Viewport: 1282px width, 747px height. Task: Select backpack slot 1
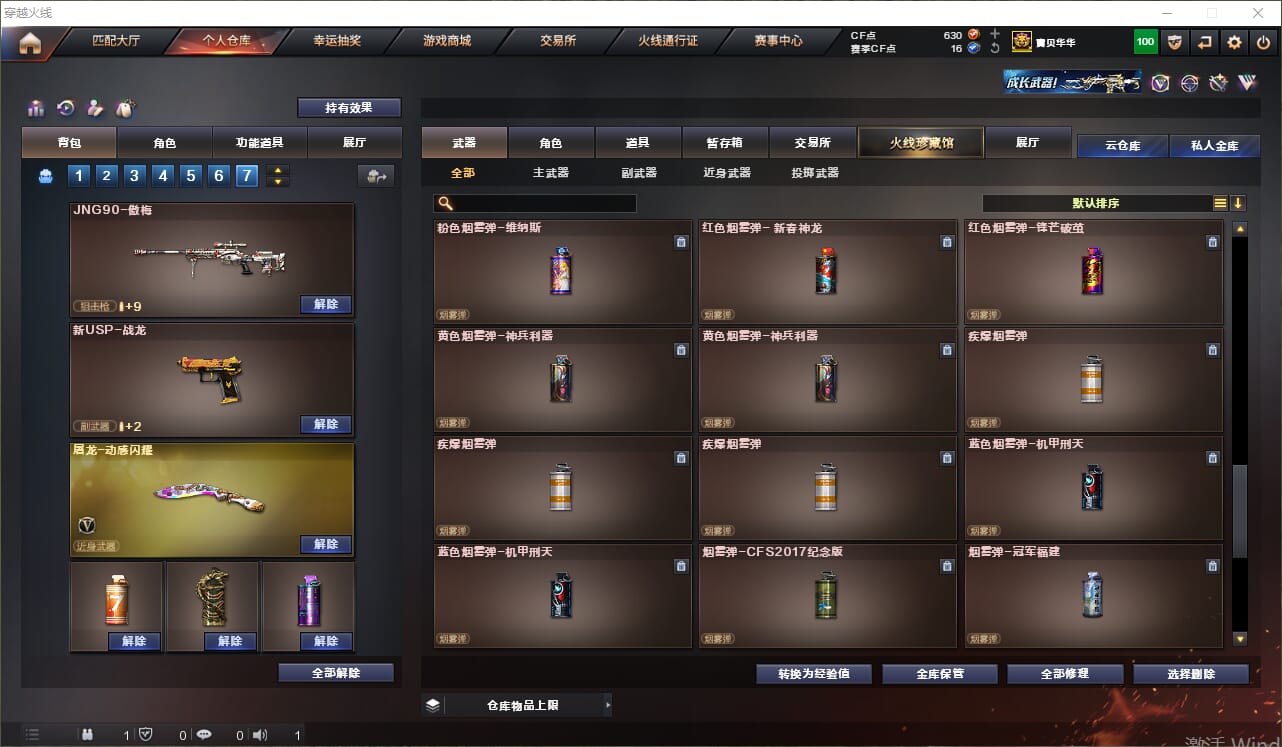point(79,176)
